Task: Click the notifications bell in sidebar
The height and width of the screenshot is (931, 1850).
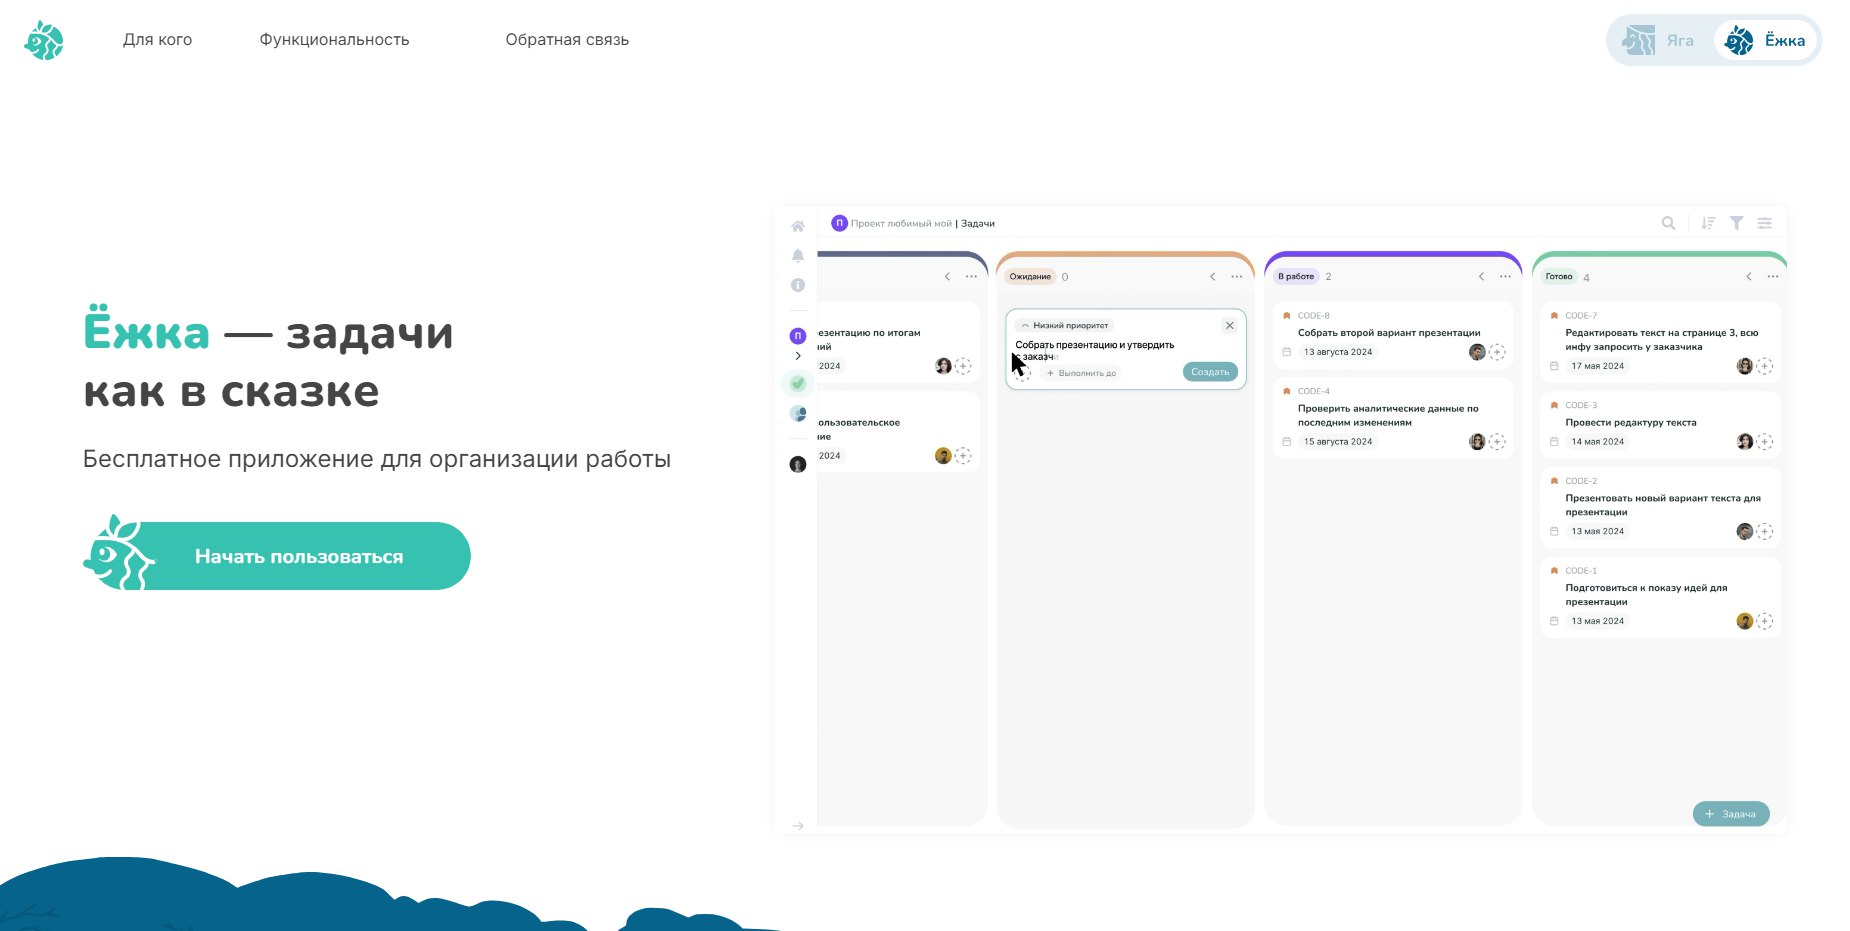Action: (x=798, y=256)
